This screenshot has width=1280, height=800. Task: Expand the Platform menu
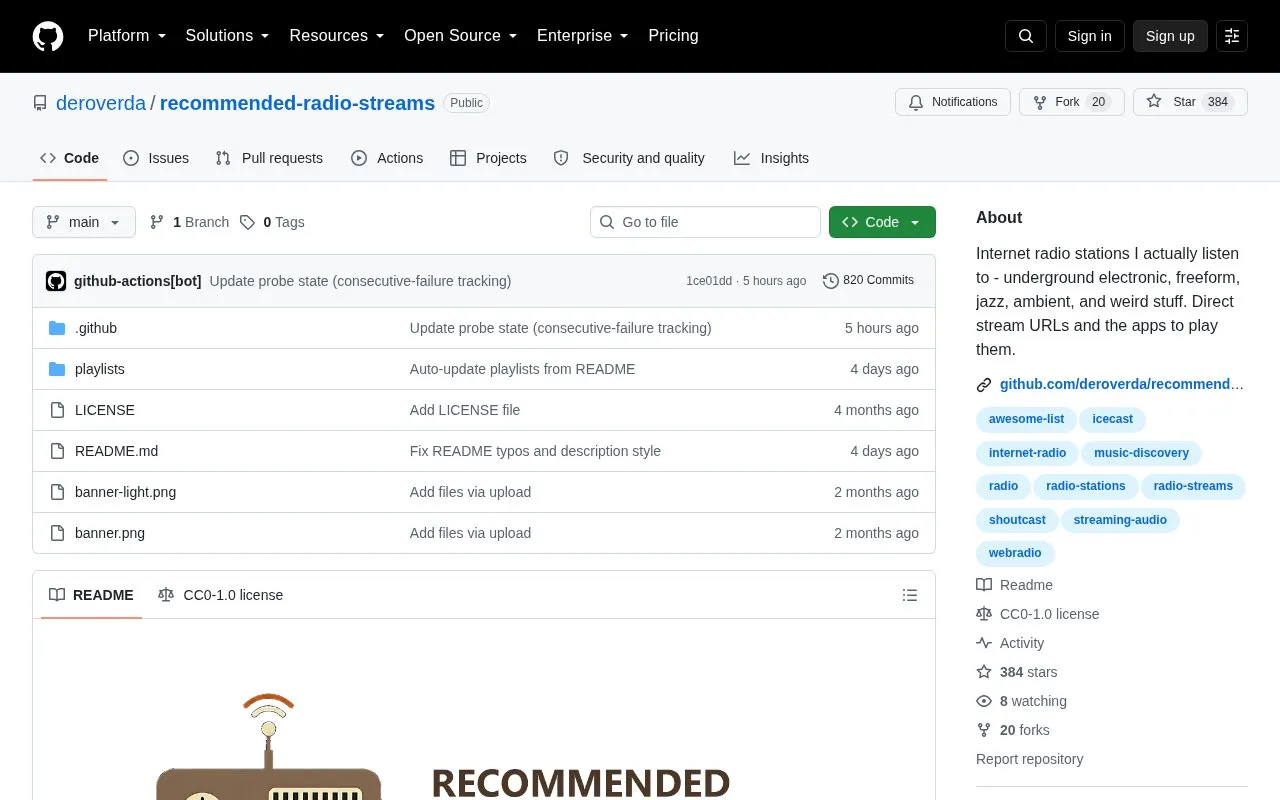coord(127,36)
